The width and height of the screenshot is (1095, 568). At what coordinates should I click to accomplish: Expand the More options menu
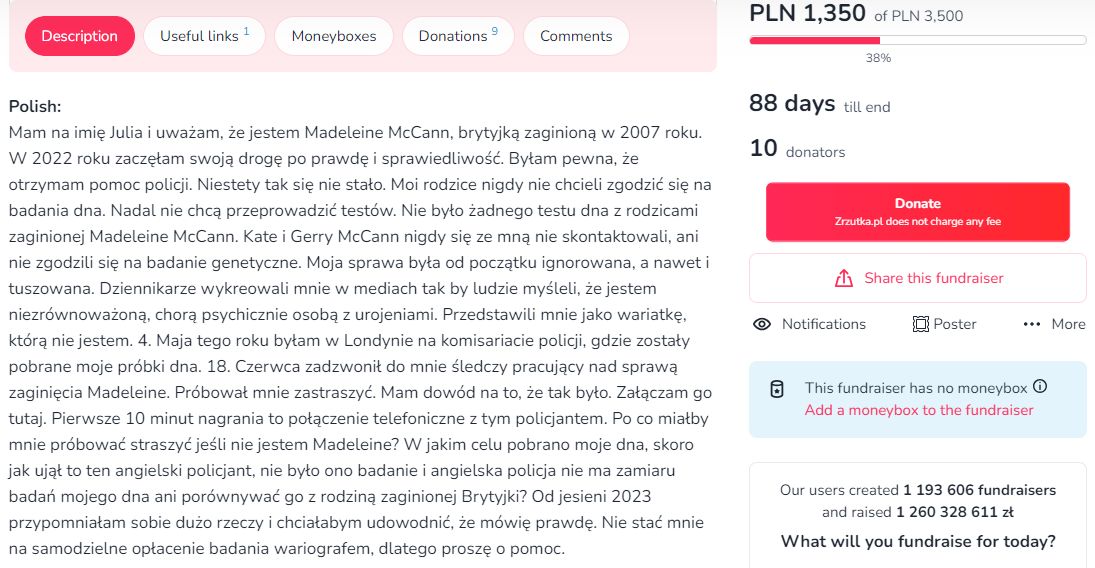click(1067, 324)
